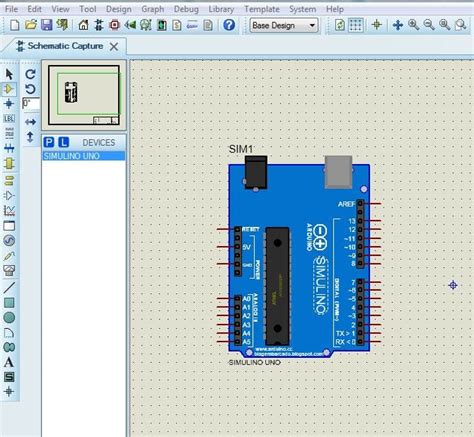Screen dimensions: 474x437
Task: Select SIMULINO UNO in the devices list
Action: pos(83,156)
